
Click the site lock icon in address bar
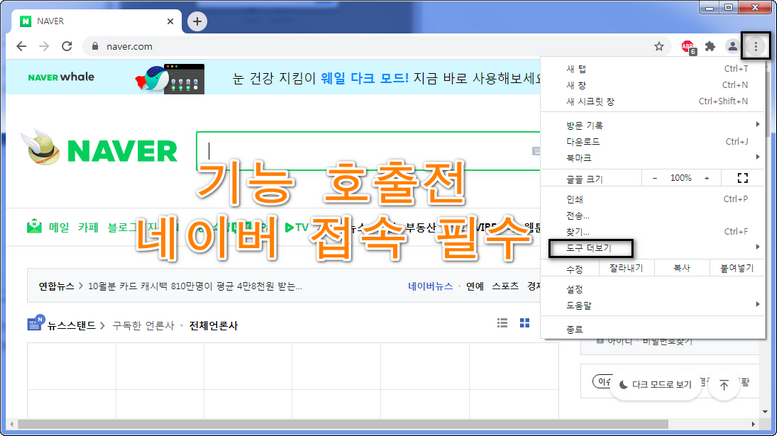tap(95, 47)
